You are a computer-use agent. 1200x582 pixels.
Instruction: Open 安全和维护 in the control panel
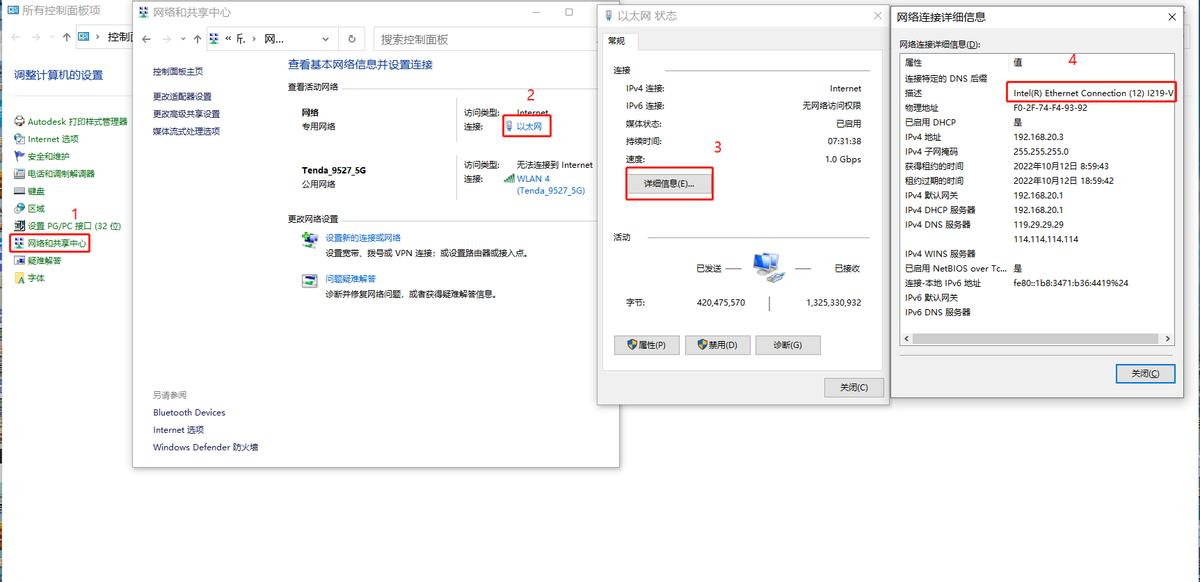pos(48,156)
